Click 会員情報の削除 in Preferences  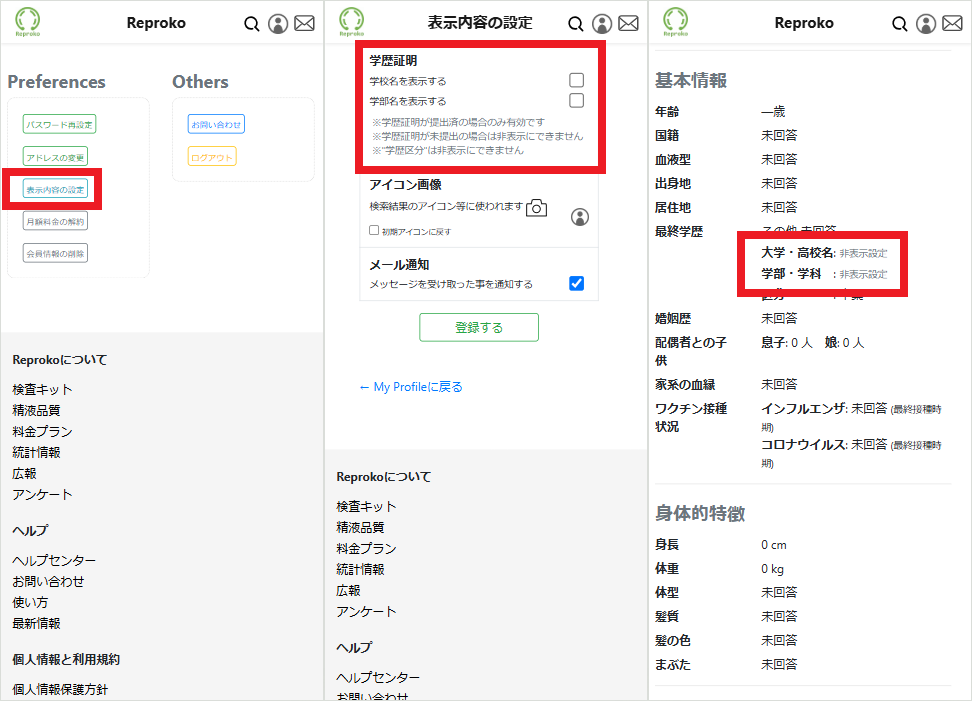(53, 253)
